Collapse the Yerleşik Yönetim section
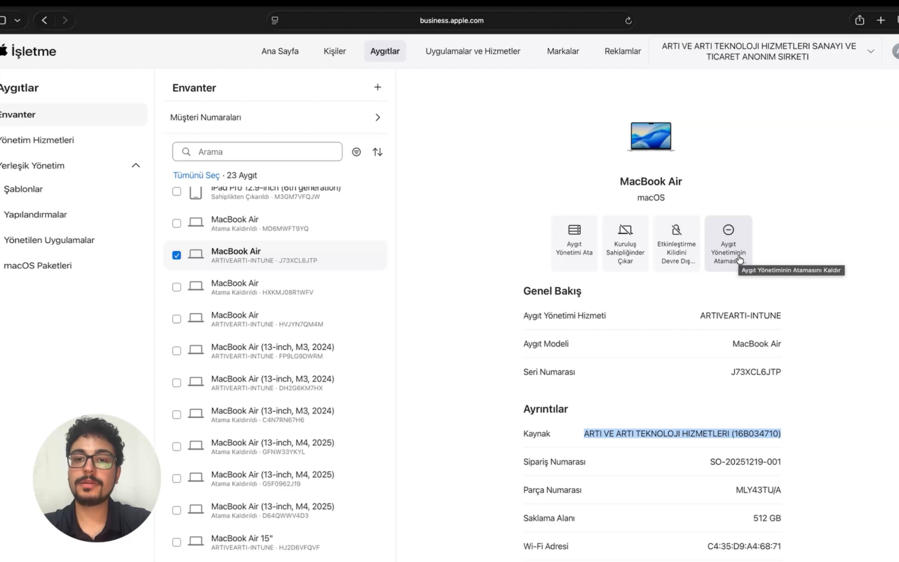The height and width of the screenshot is (562, 899). (x=136, y=165)
